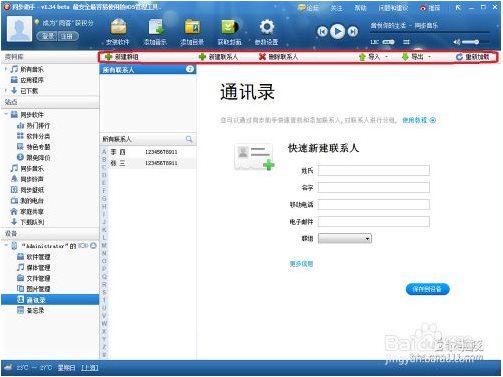Mute via the speaker icon
Image resolution: width=503 pixels, height=377 pixels.
point(457,42)
